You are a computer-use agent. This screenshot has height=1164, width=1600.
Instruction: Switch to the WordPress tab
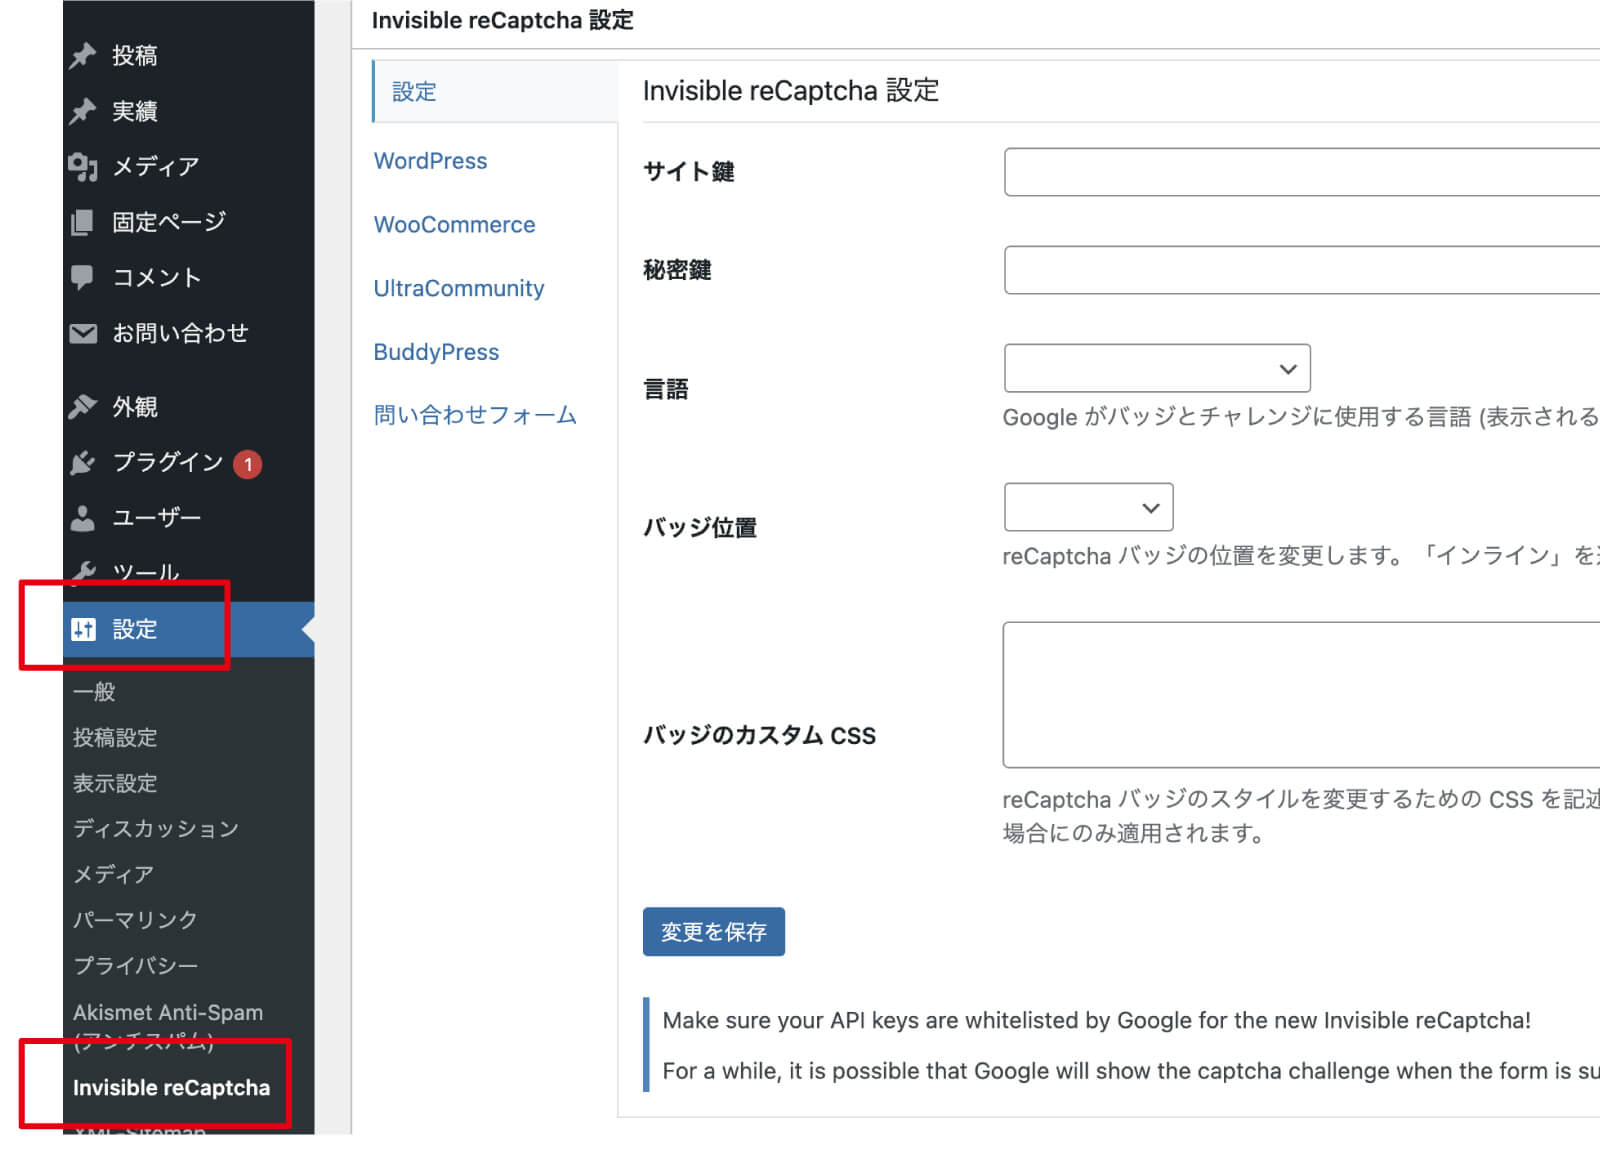coord(430,161)
